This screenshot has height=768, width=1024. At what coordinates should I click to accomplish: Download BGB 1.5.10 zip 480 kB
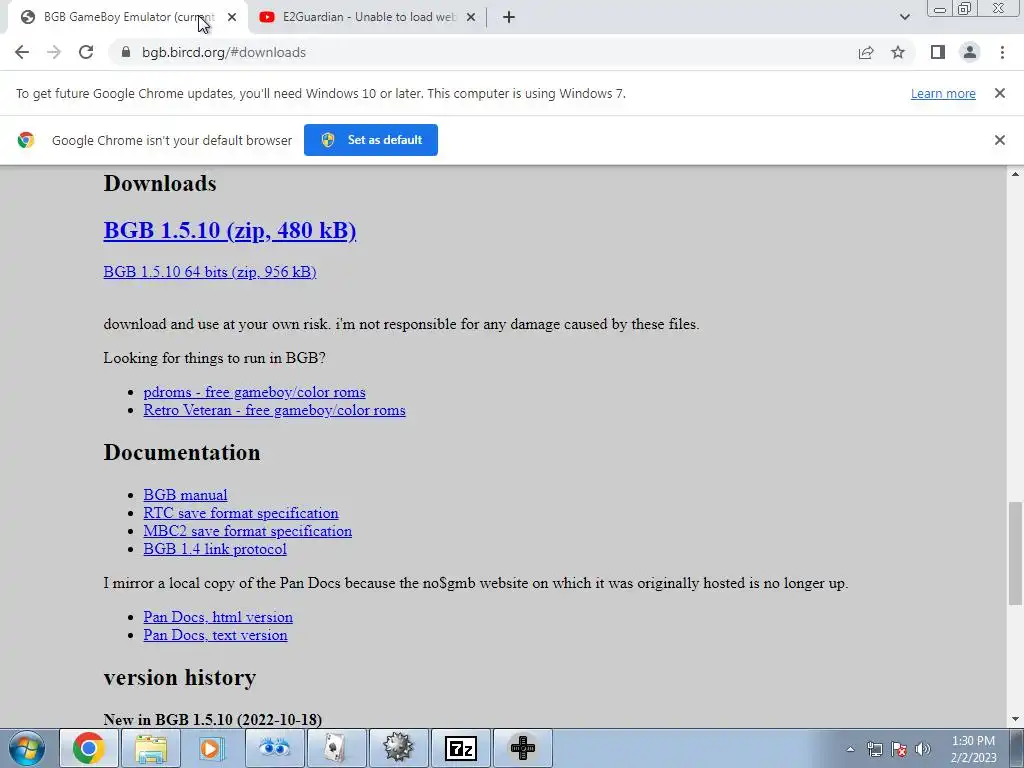point(230,231)
